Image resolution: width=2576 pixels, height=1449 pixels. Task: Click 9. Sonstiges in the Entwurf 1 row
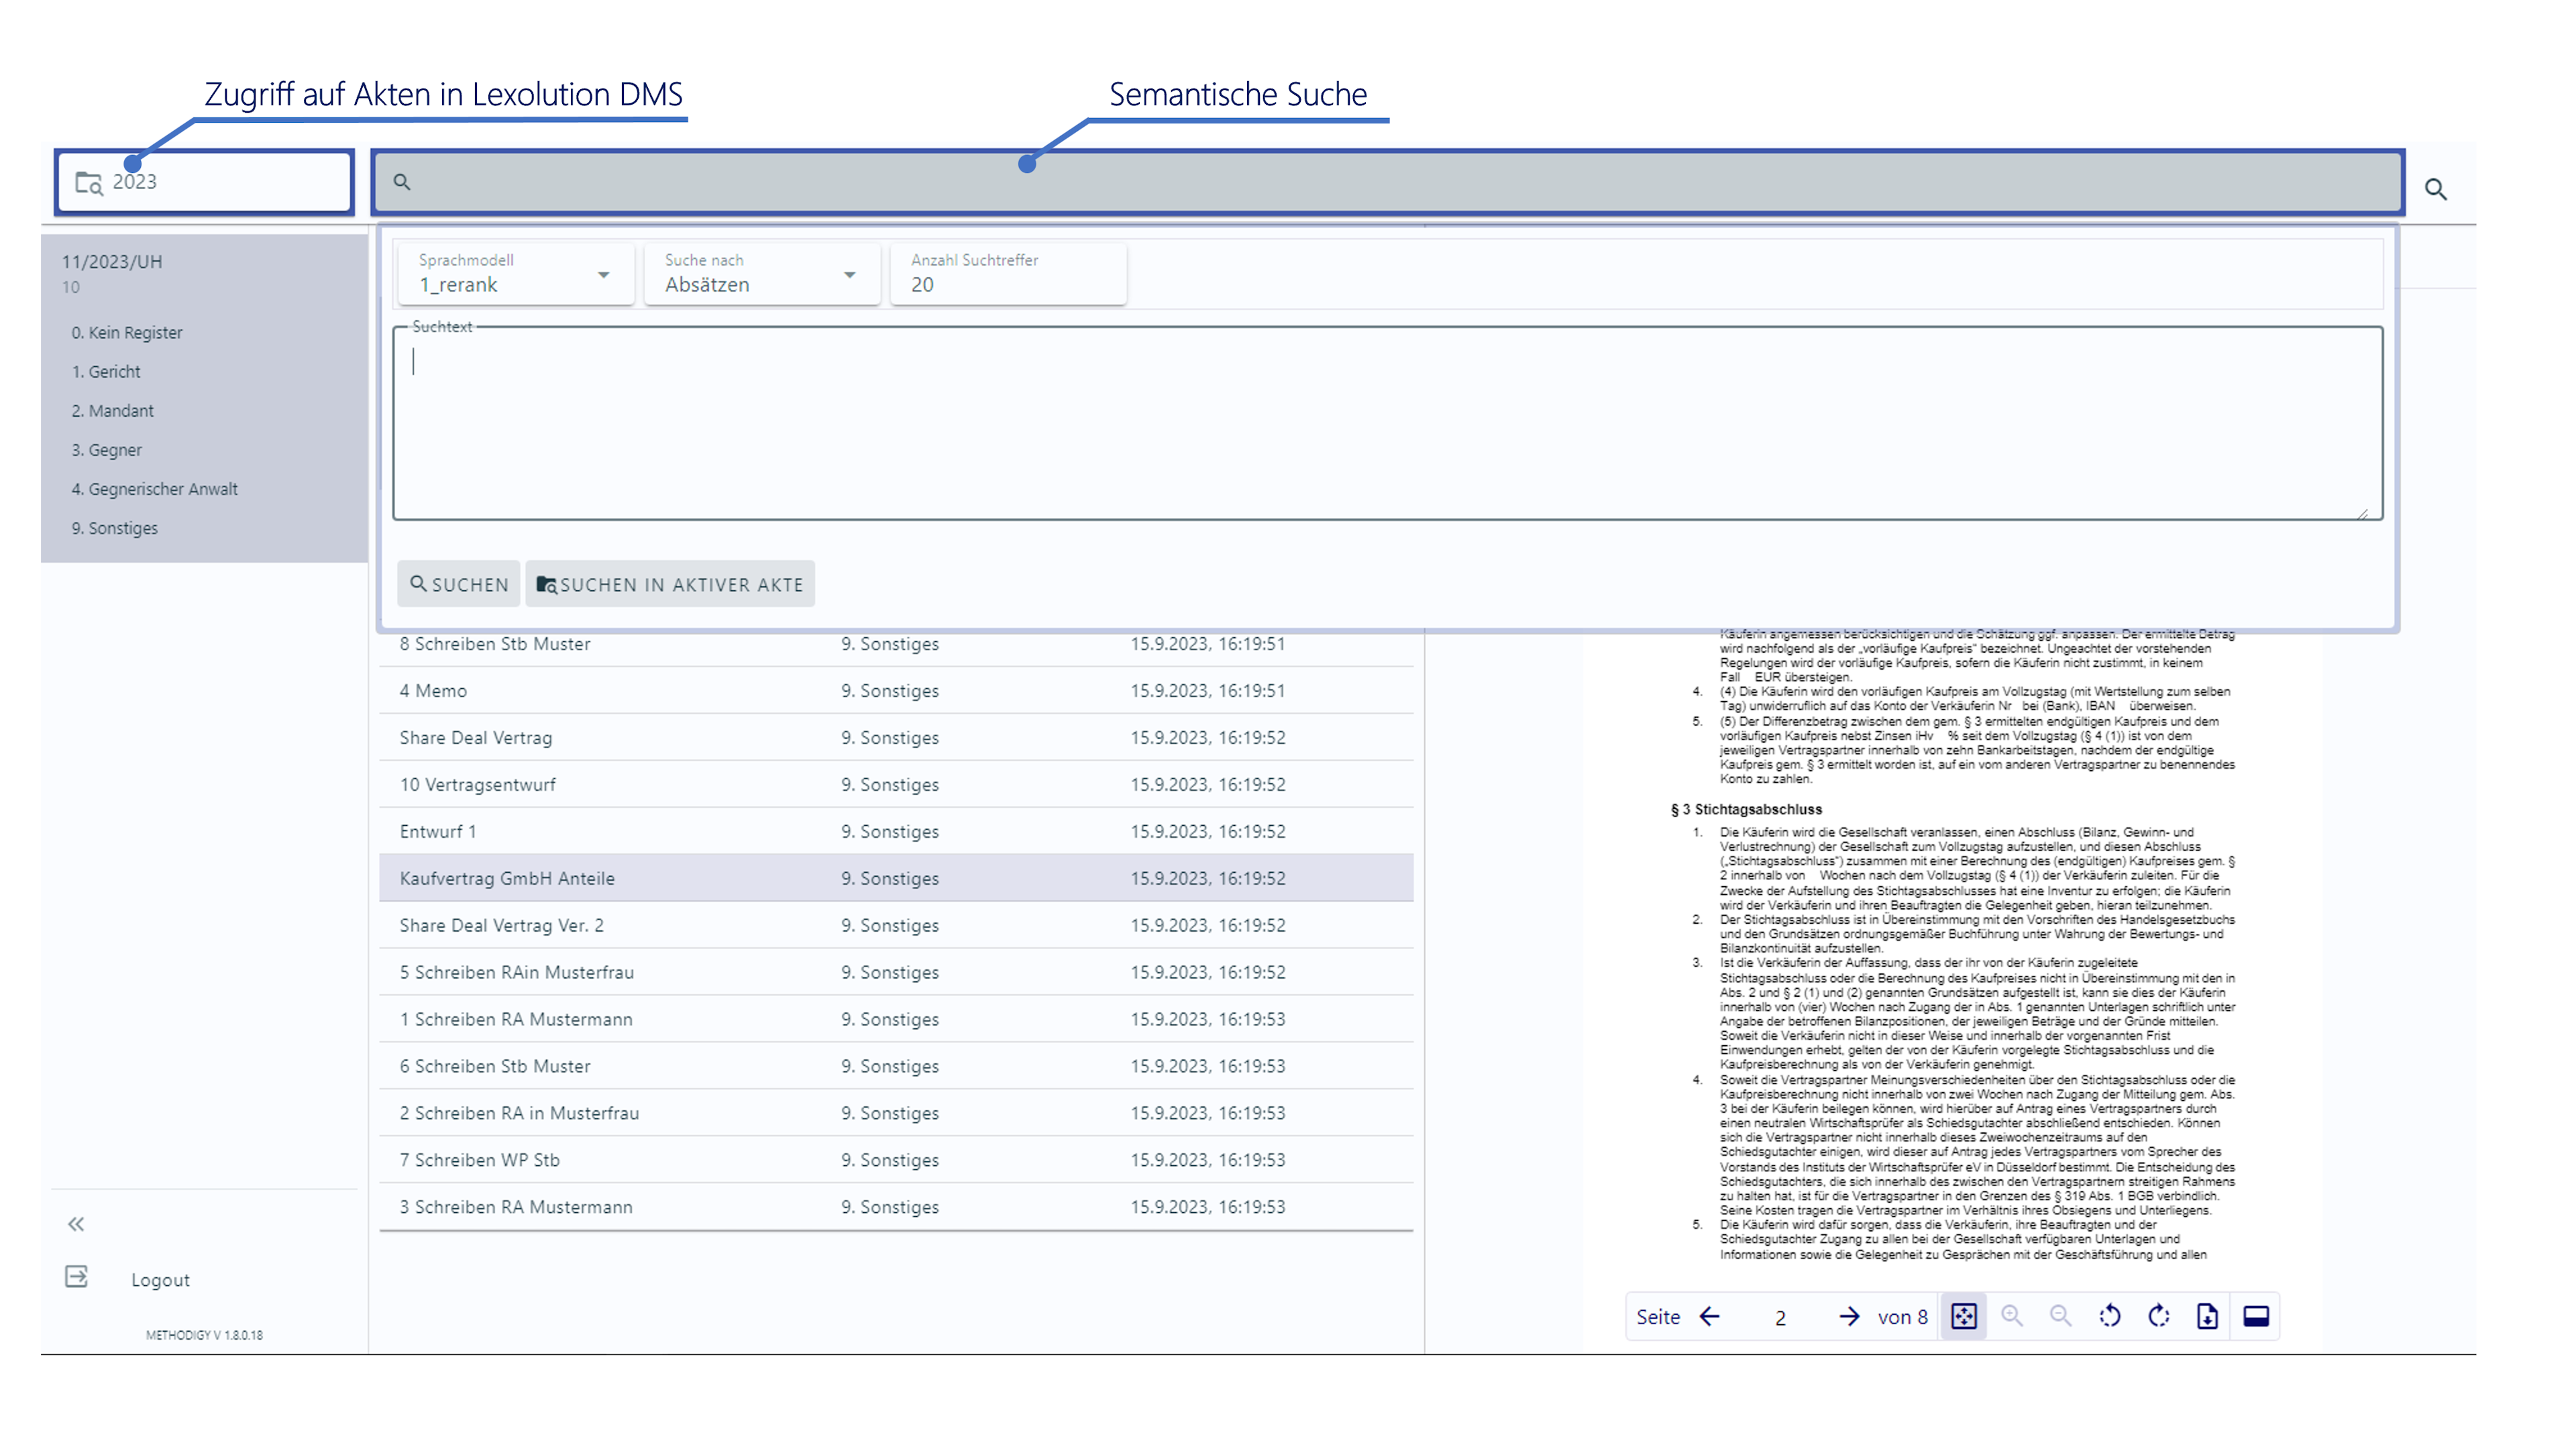(890, 832)
